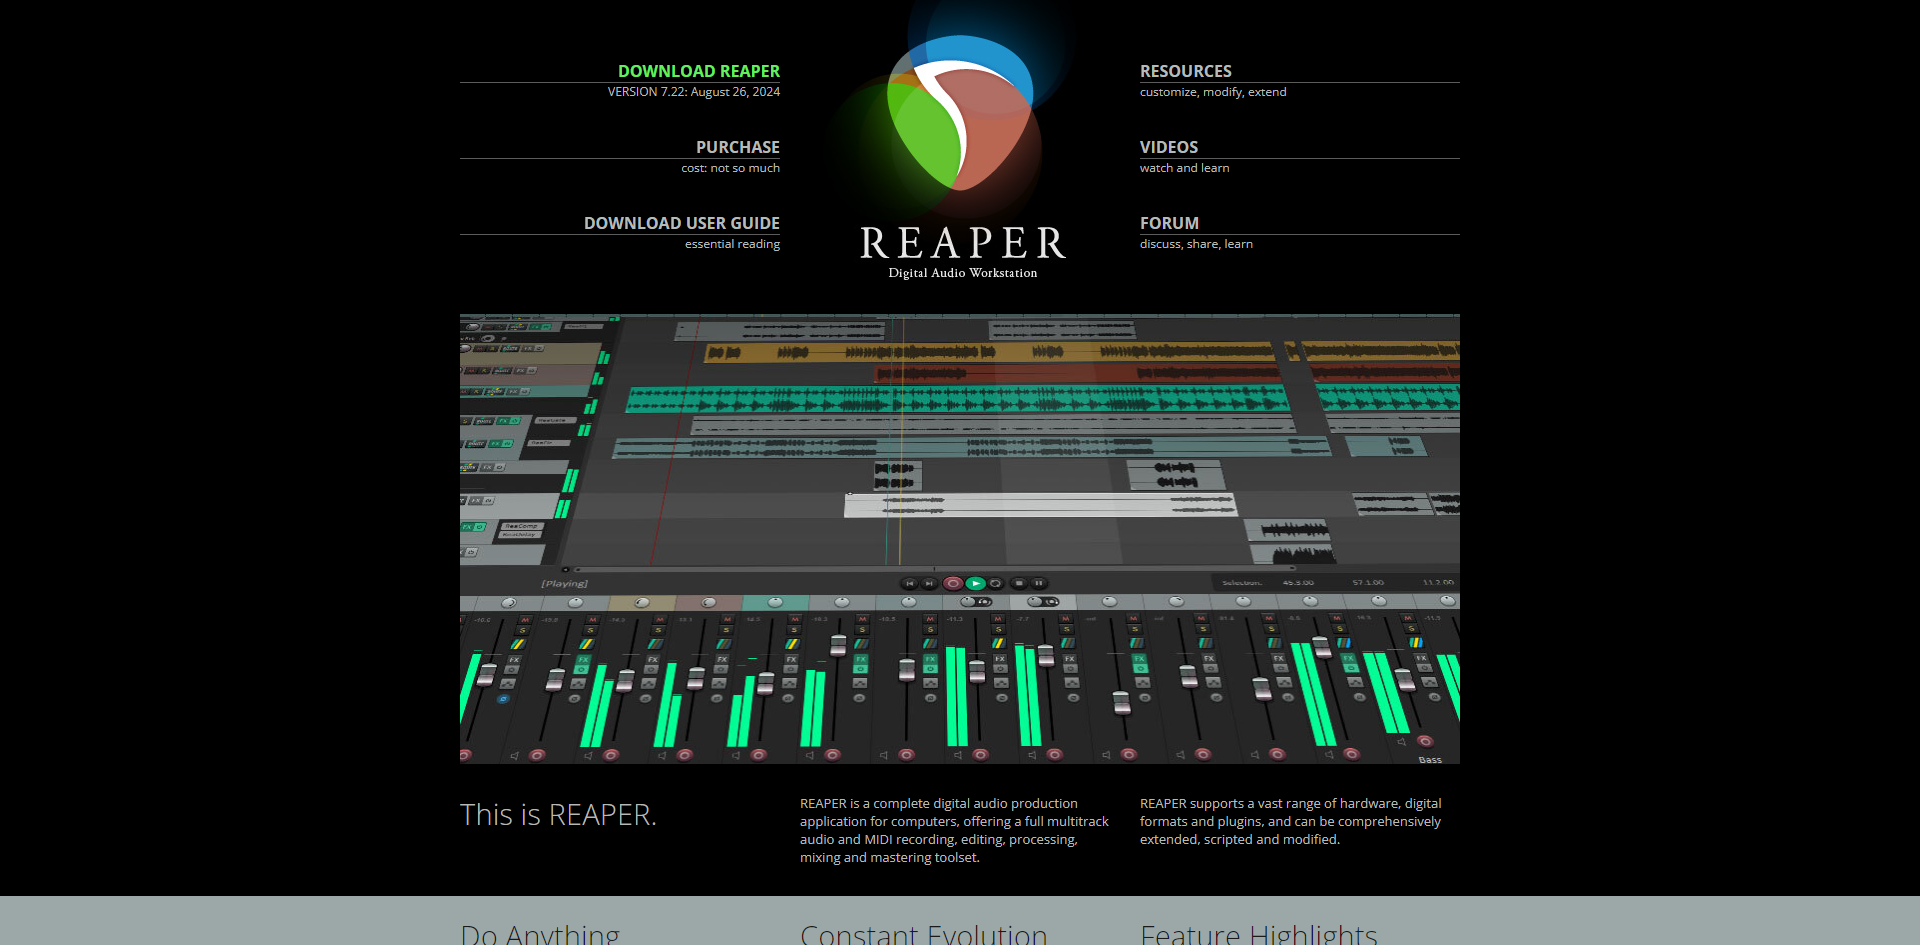Screen dimensions: 1920x945
Task: Select the ReaComp plugin slot
Action: click(521, 525)
